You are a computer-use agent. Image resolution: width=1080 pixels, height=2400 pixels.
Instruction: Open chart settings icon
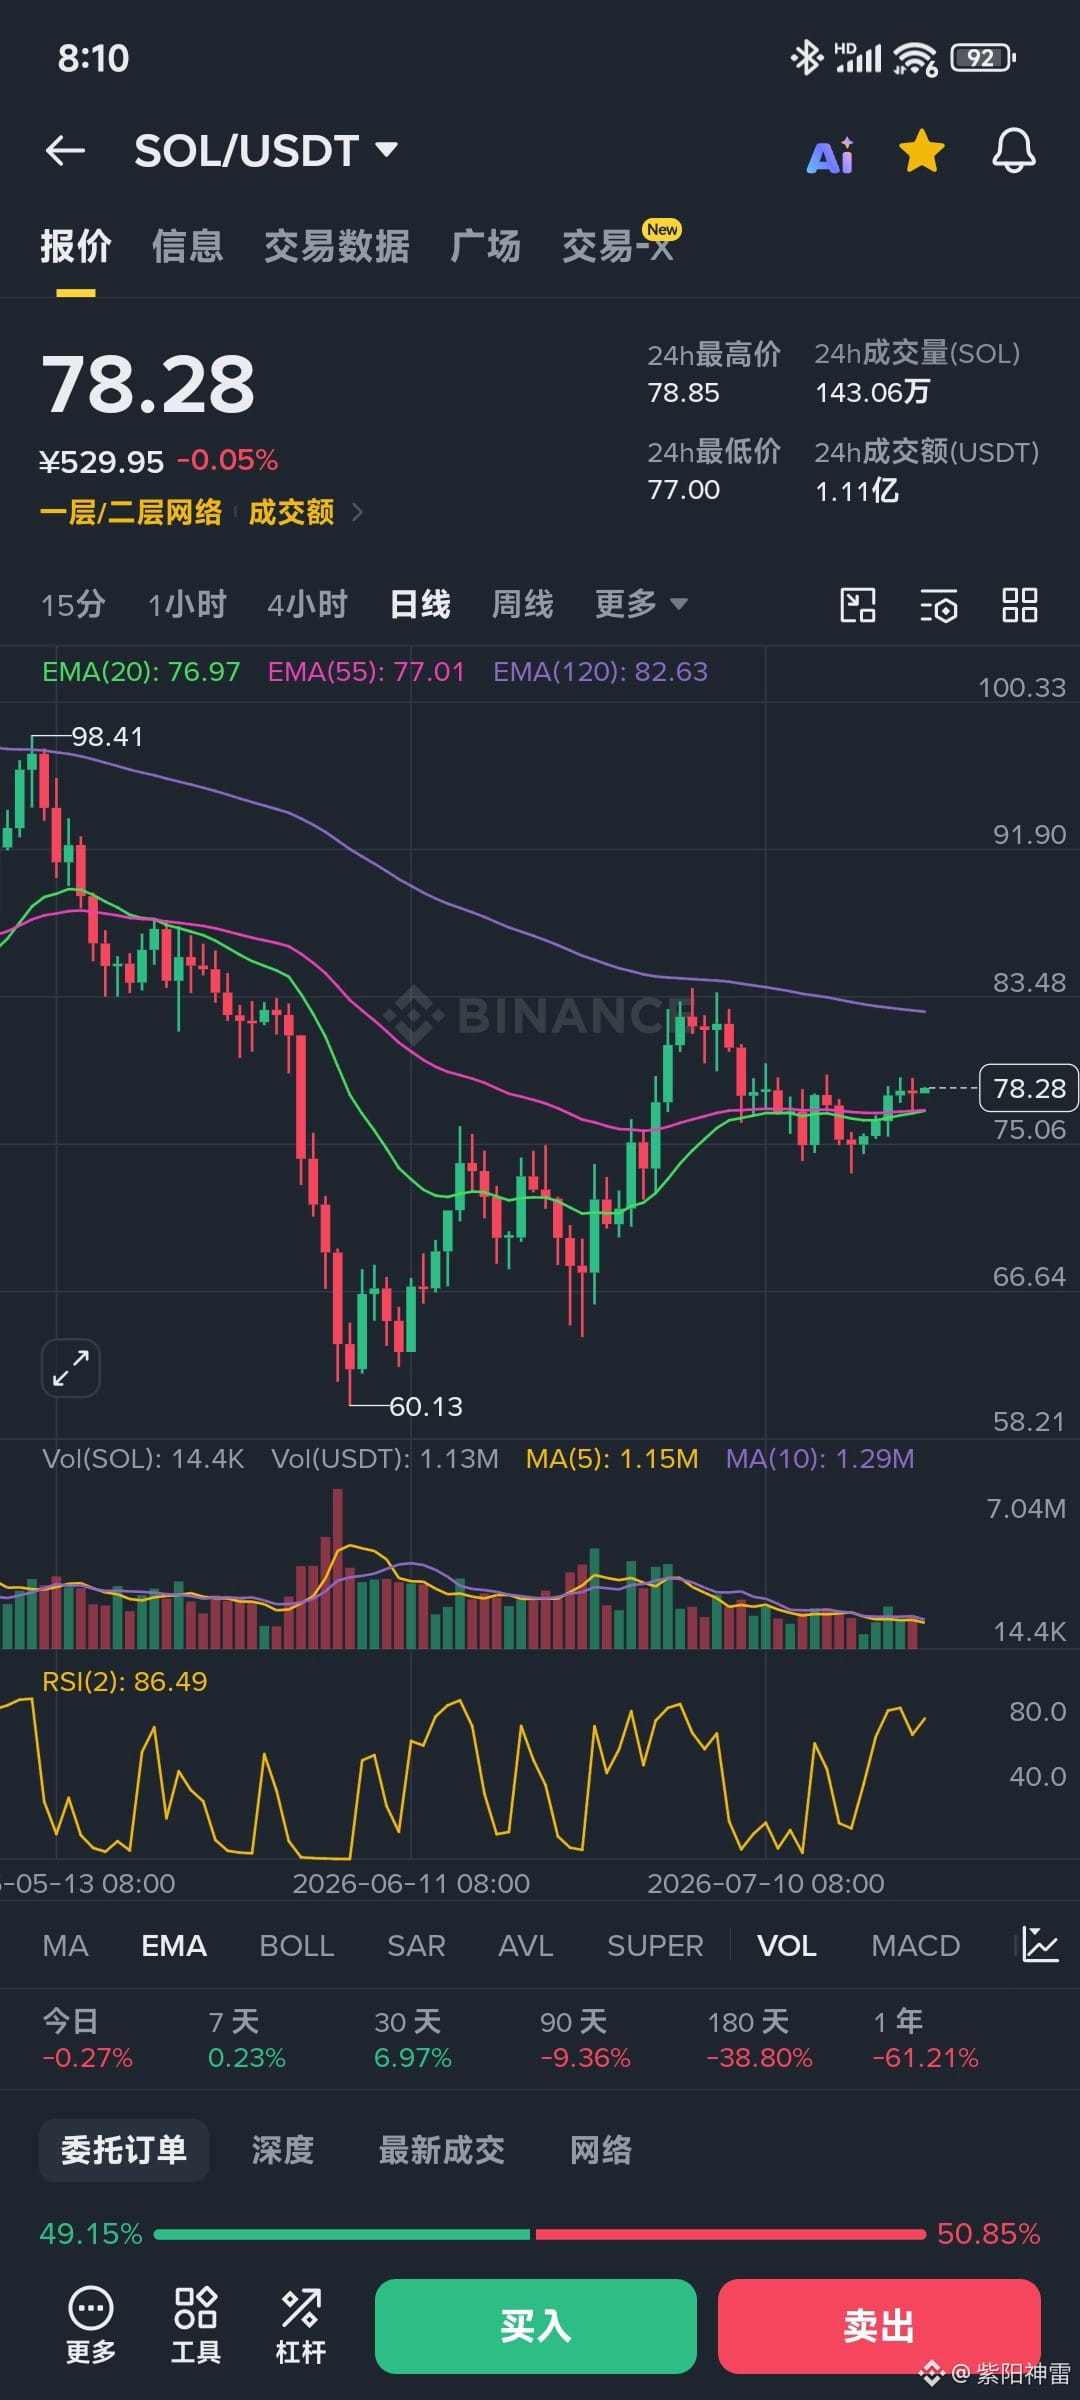[x=938, y=605]
